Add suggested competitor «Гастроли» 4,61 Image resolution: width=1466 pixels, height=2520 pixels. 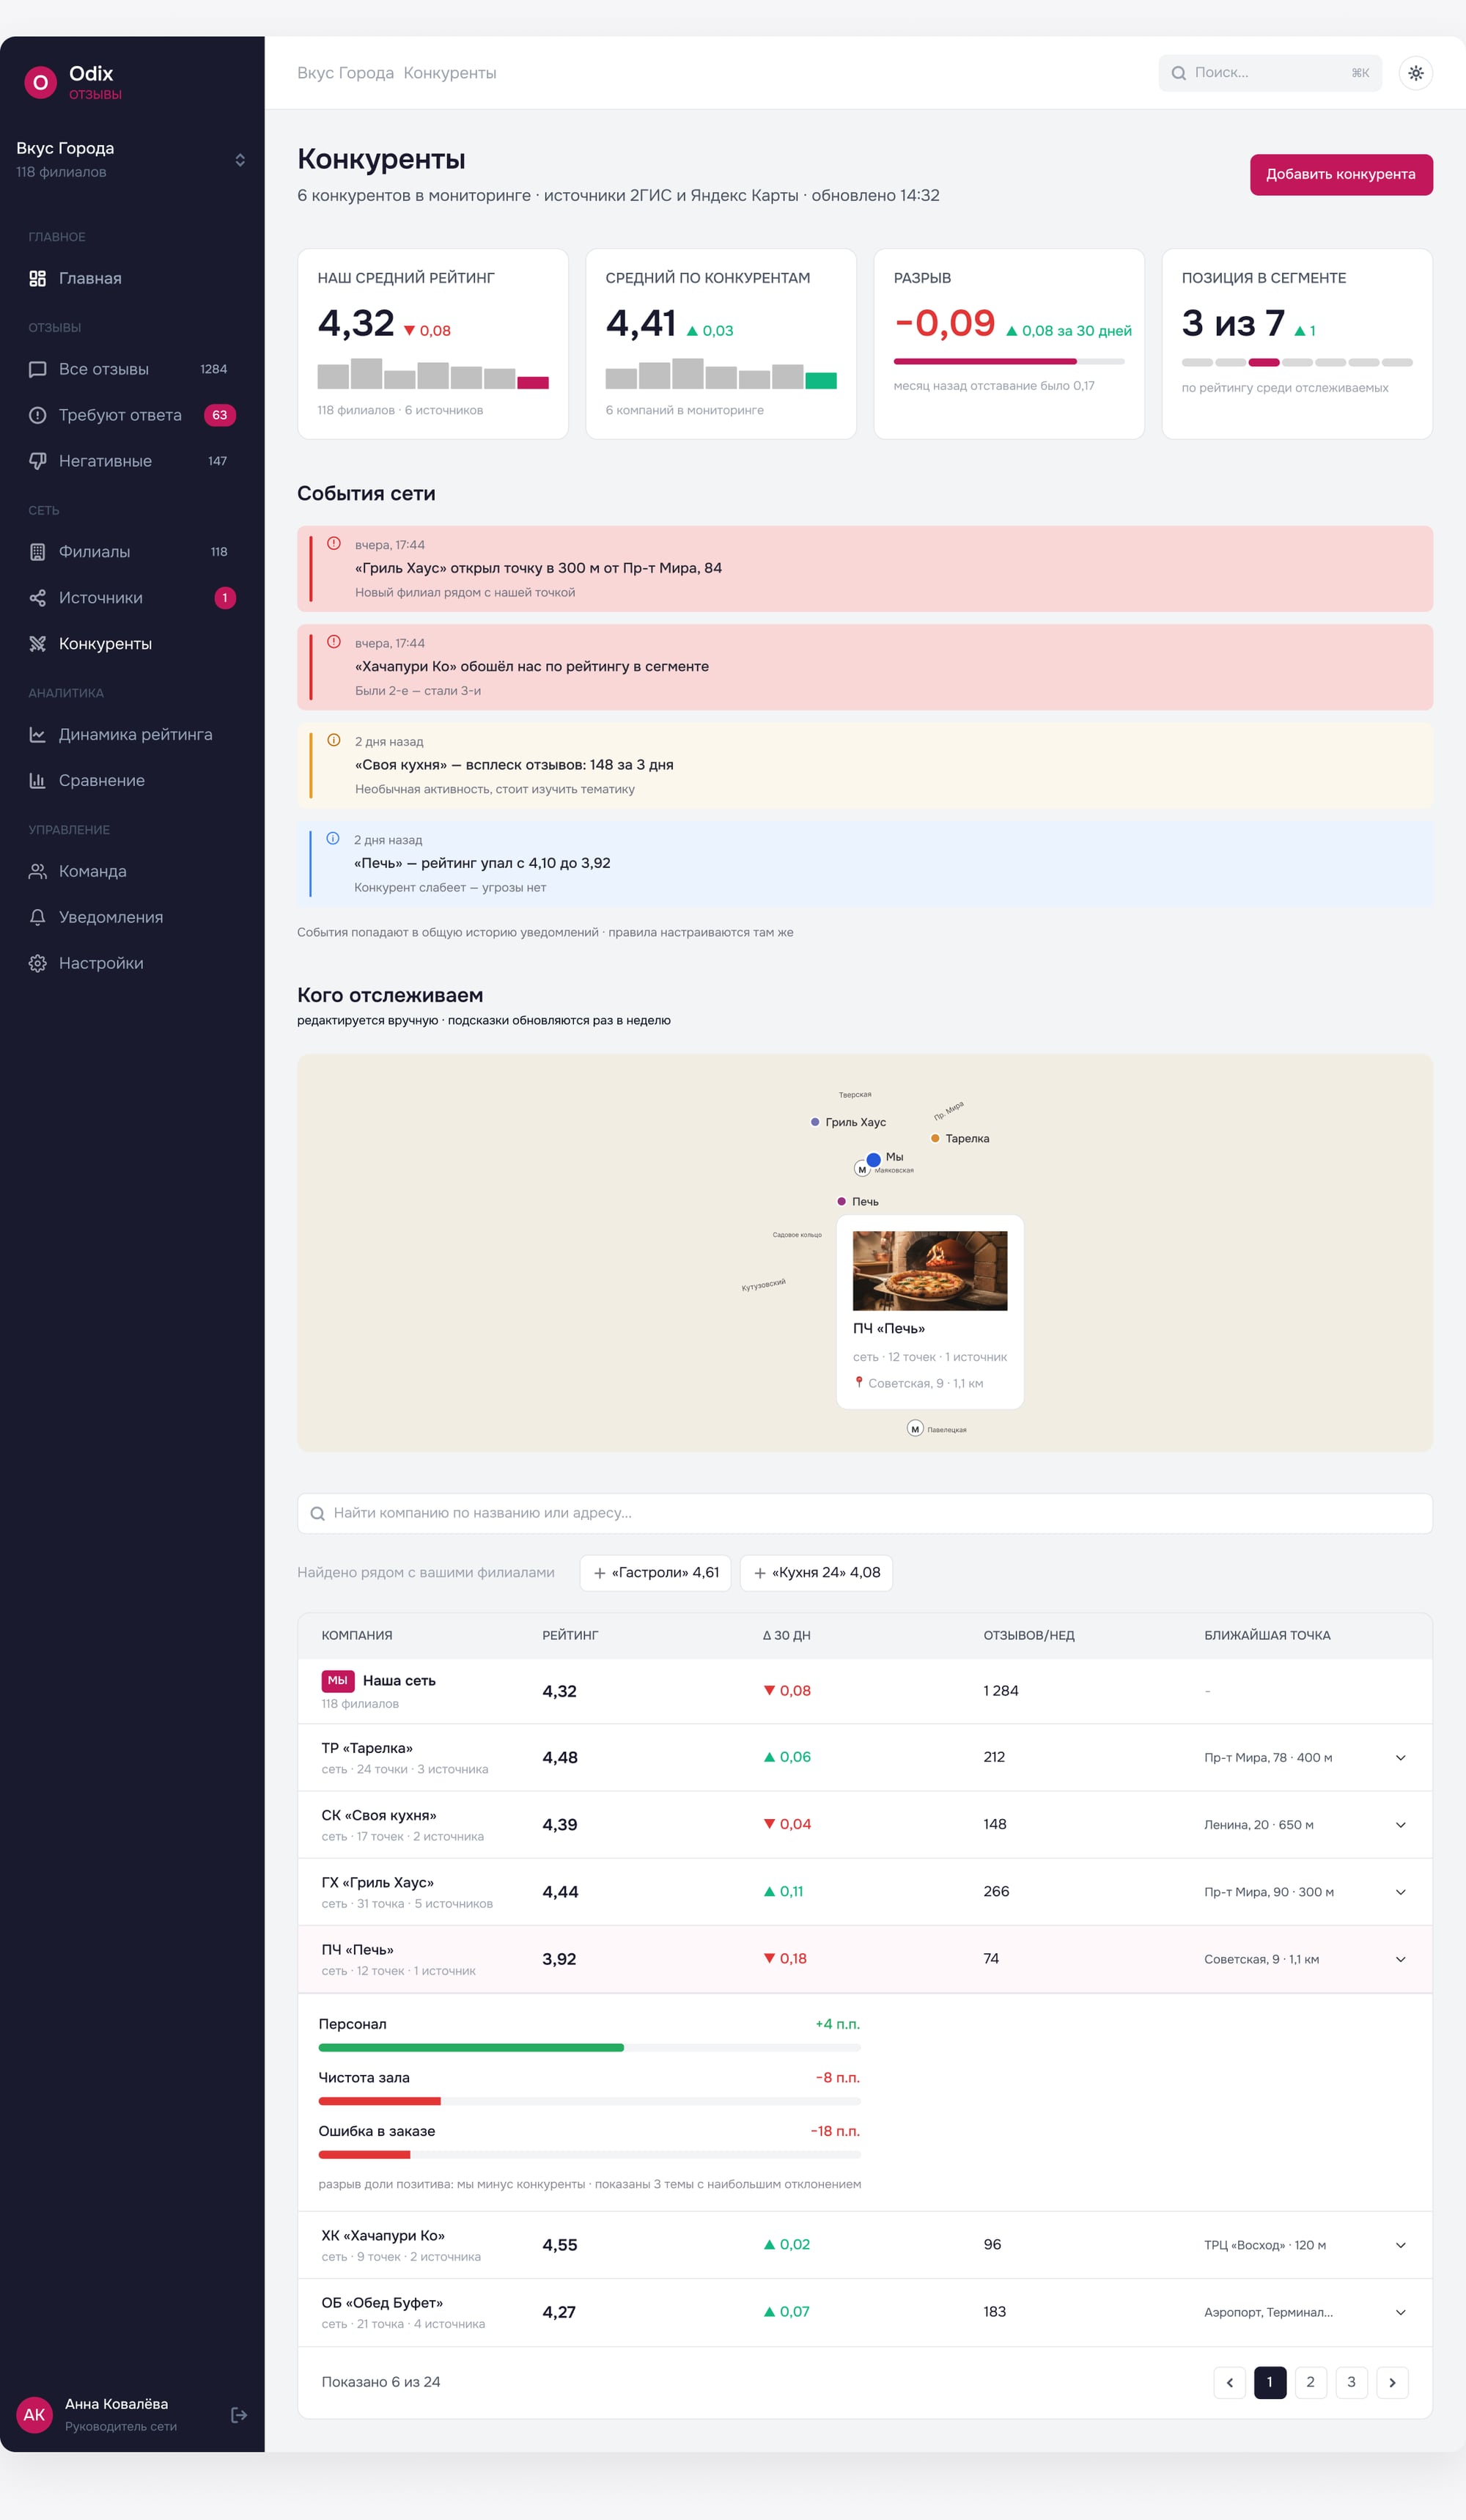(x=655, y=1572)
